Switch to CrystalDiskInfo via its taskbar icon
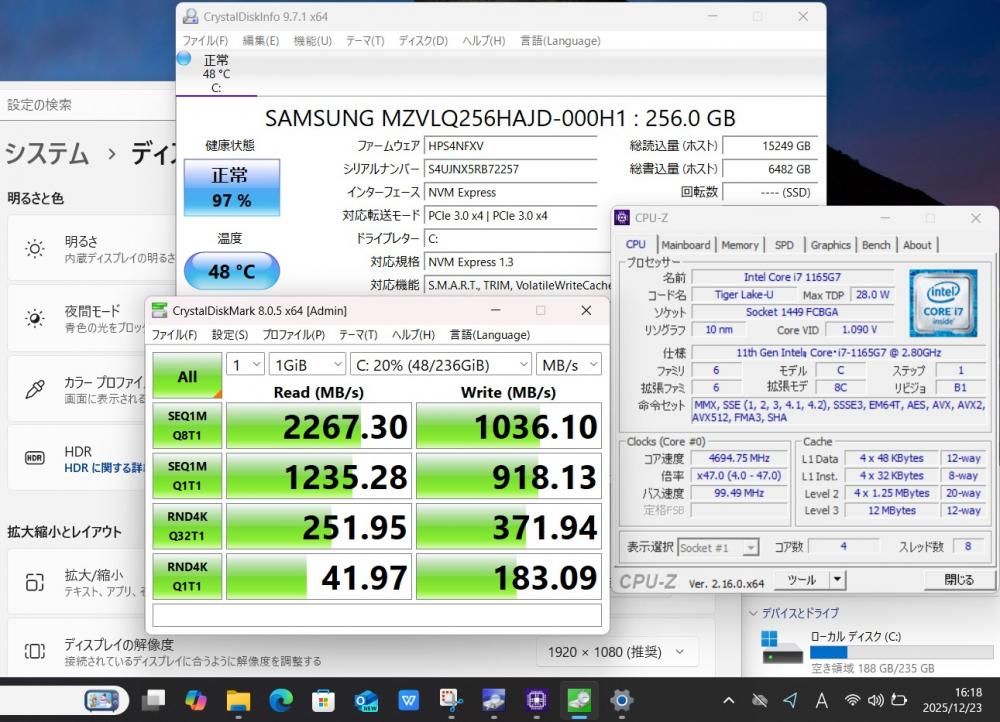This screenshot has height=722, width=1000. (494, 700)
